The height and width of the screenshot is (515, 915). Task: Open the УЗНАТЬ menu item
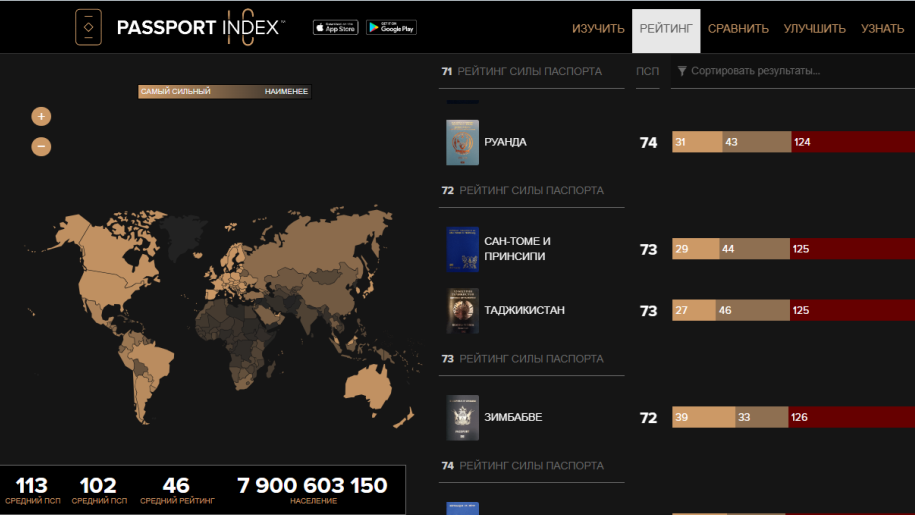882,28
